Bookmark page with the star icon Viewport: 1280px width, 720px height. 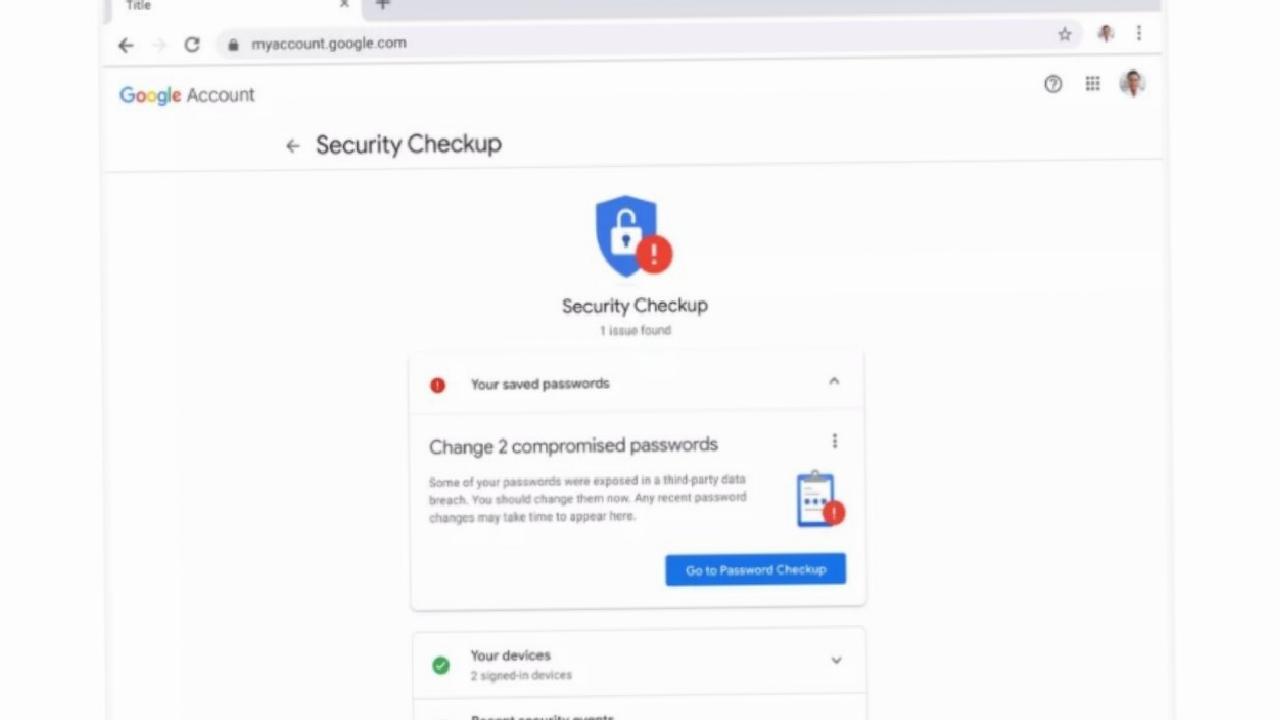point(1065,34)
